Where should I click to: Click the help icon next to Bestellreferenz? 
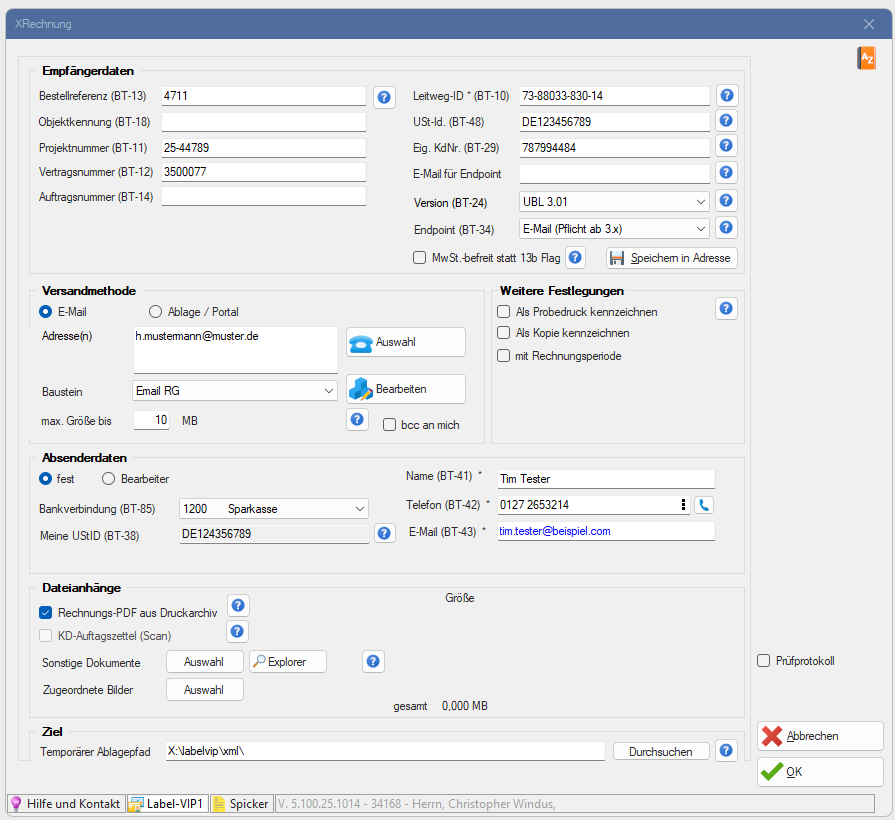click(385, 97)
